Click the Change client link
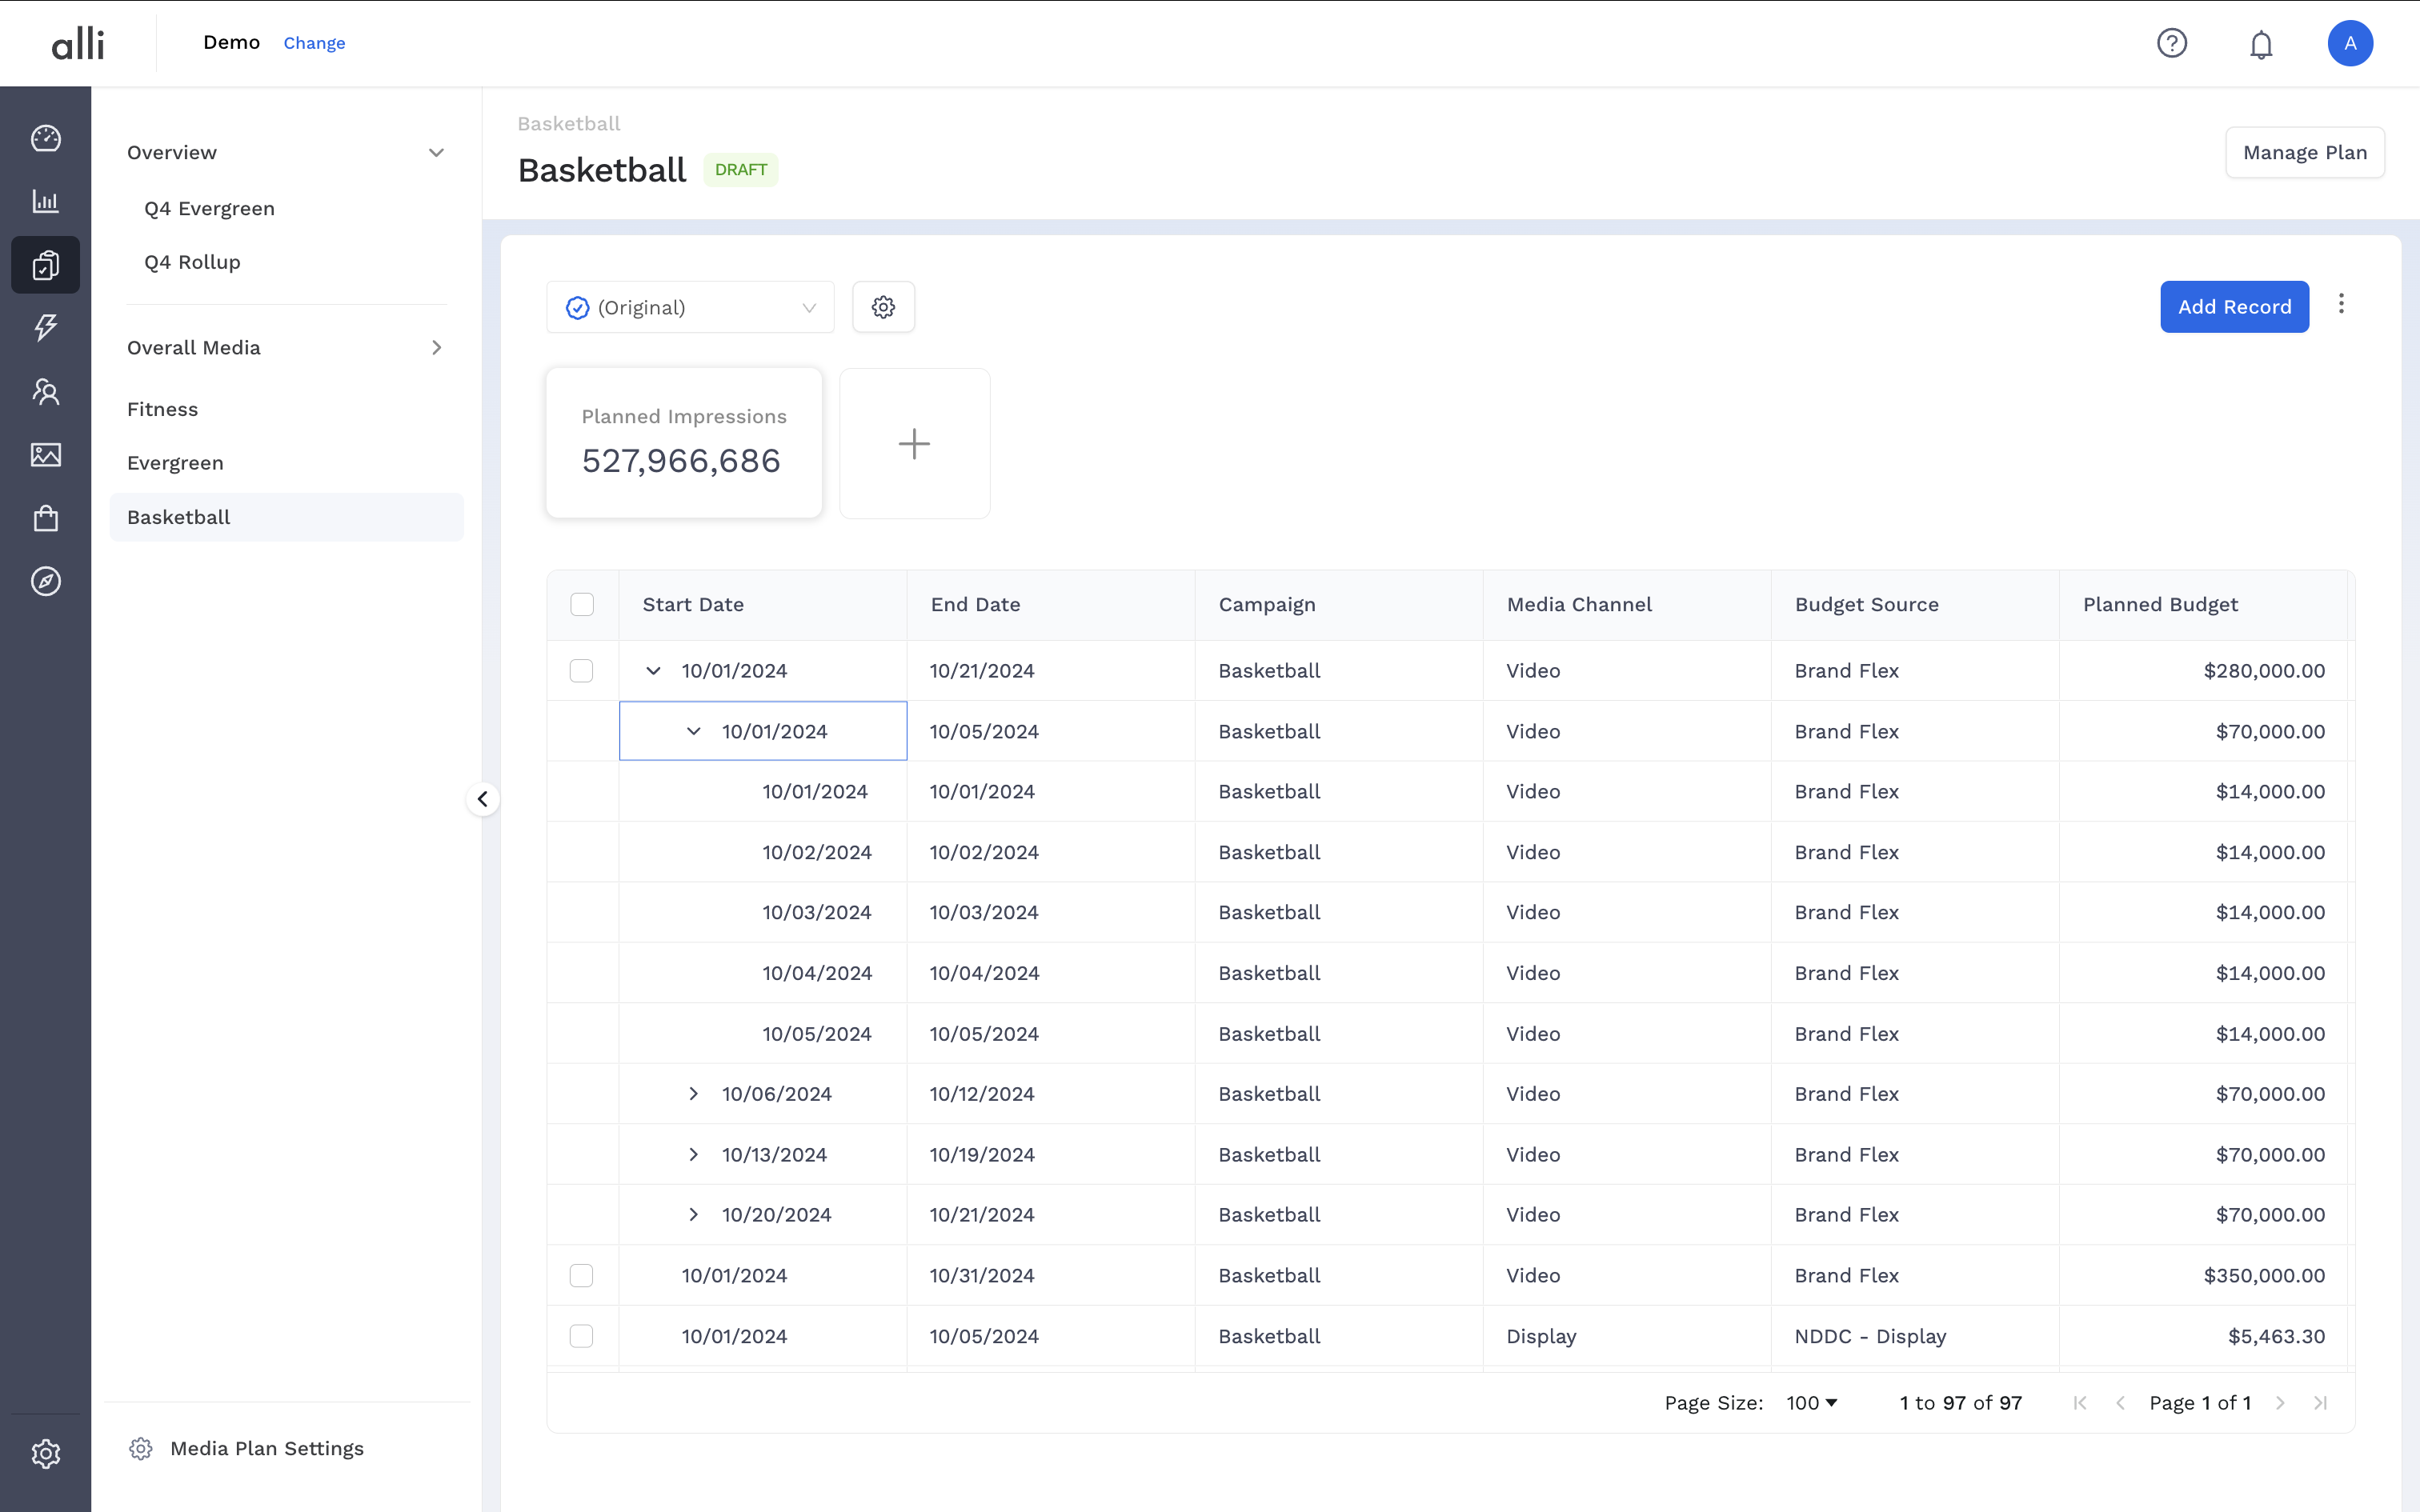 (x=314, y=43)
